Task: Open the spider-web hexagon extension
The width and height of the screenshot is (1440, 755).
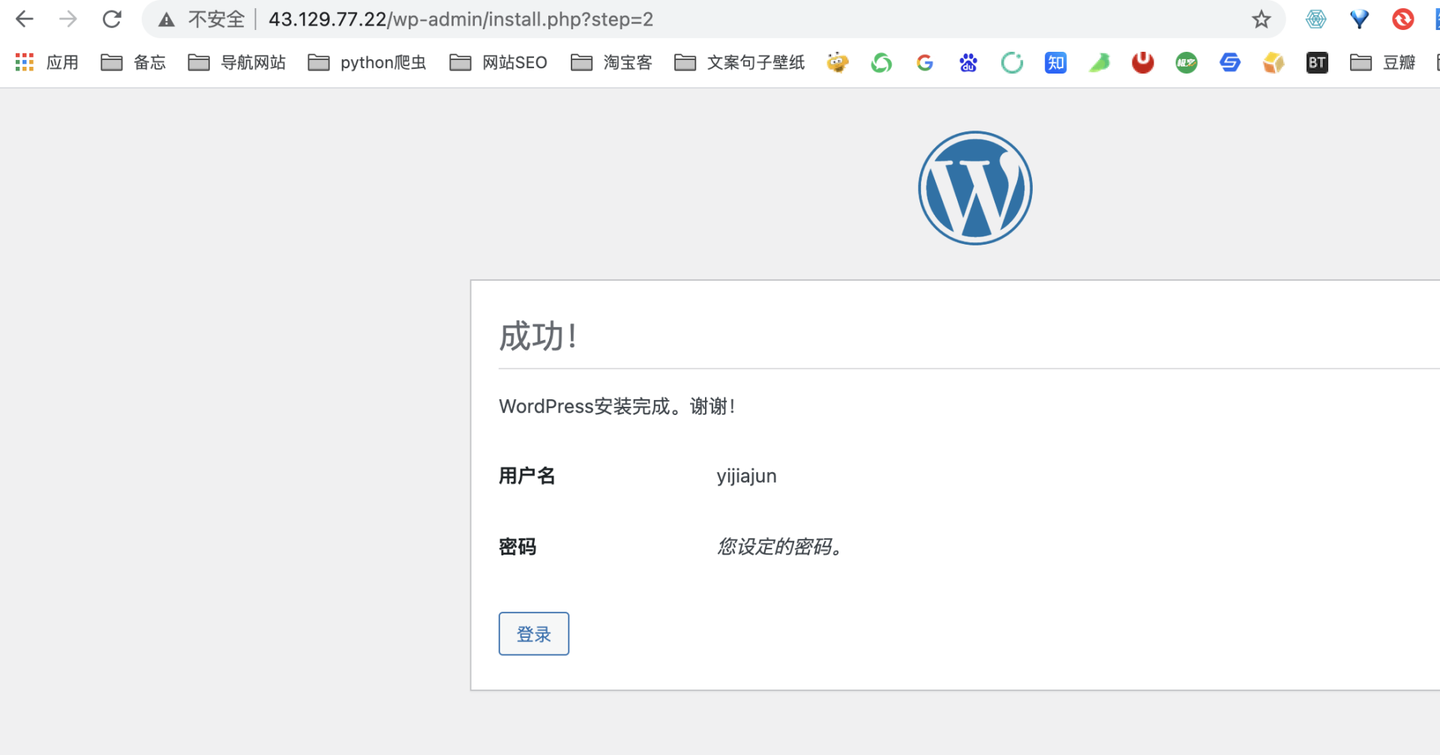Action: pyautogui.click(x=1316, y=19)
